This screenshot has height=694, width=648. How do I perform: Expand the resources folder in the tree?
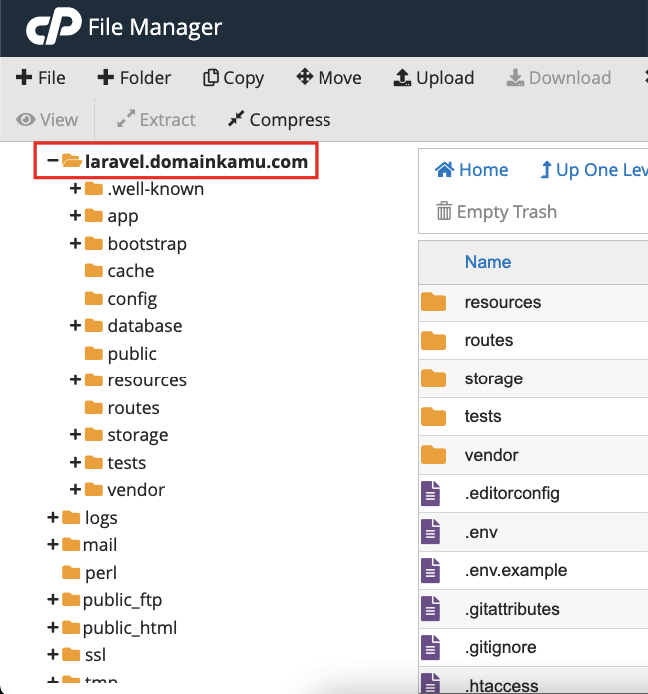[x=75, y=380]
